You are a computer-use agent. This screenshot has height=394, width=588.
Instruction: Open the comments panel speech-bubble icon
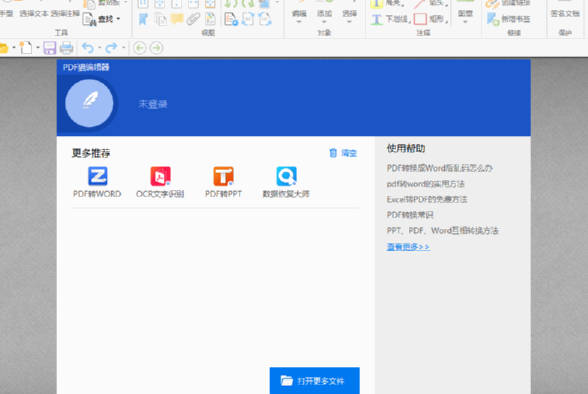177,19
